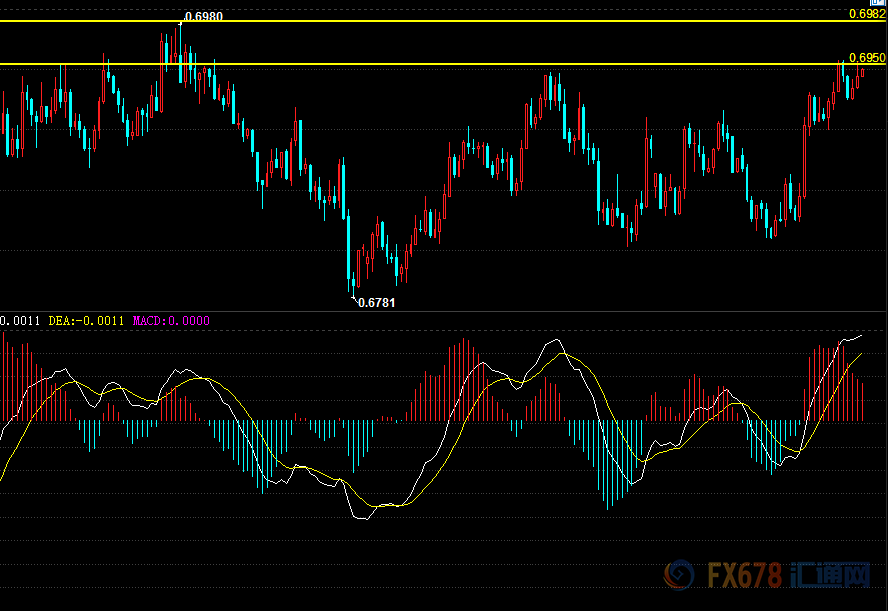
Task: Click the MACD:0.0000 indicator value
Action: click(x=171, y=321)
